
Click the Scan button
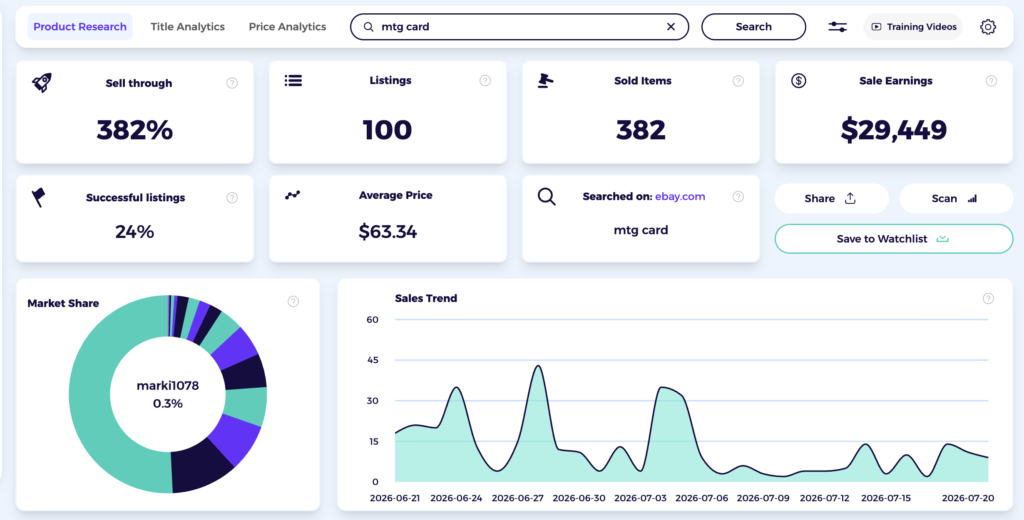(x=956, y=199)
